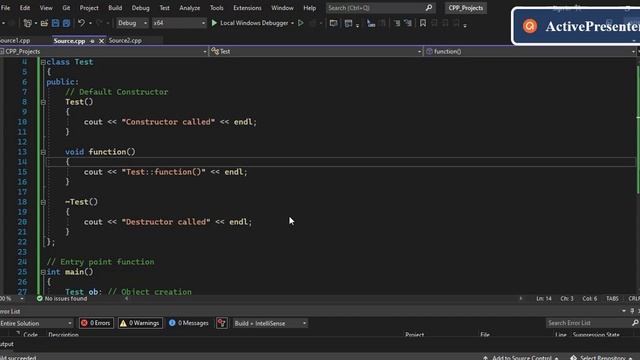Open the Edit menu
Viewport: 640px width, 360px height.
click(x=24, y=8)
